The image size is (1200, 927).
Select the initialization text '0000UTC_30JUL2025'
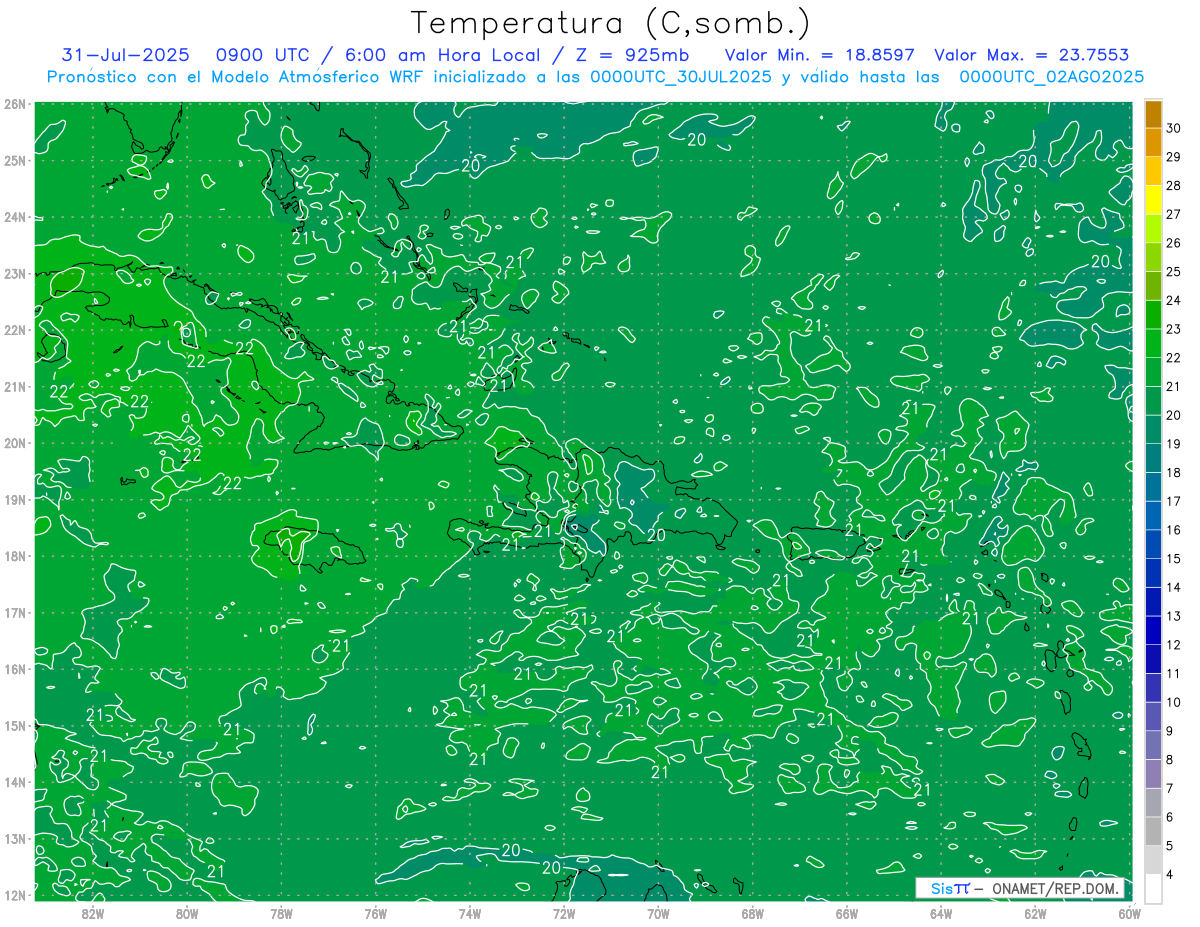(681, 76)
